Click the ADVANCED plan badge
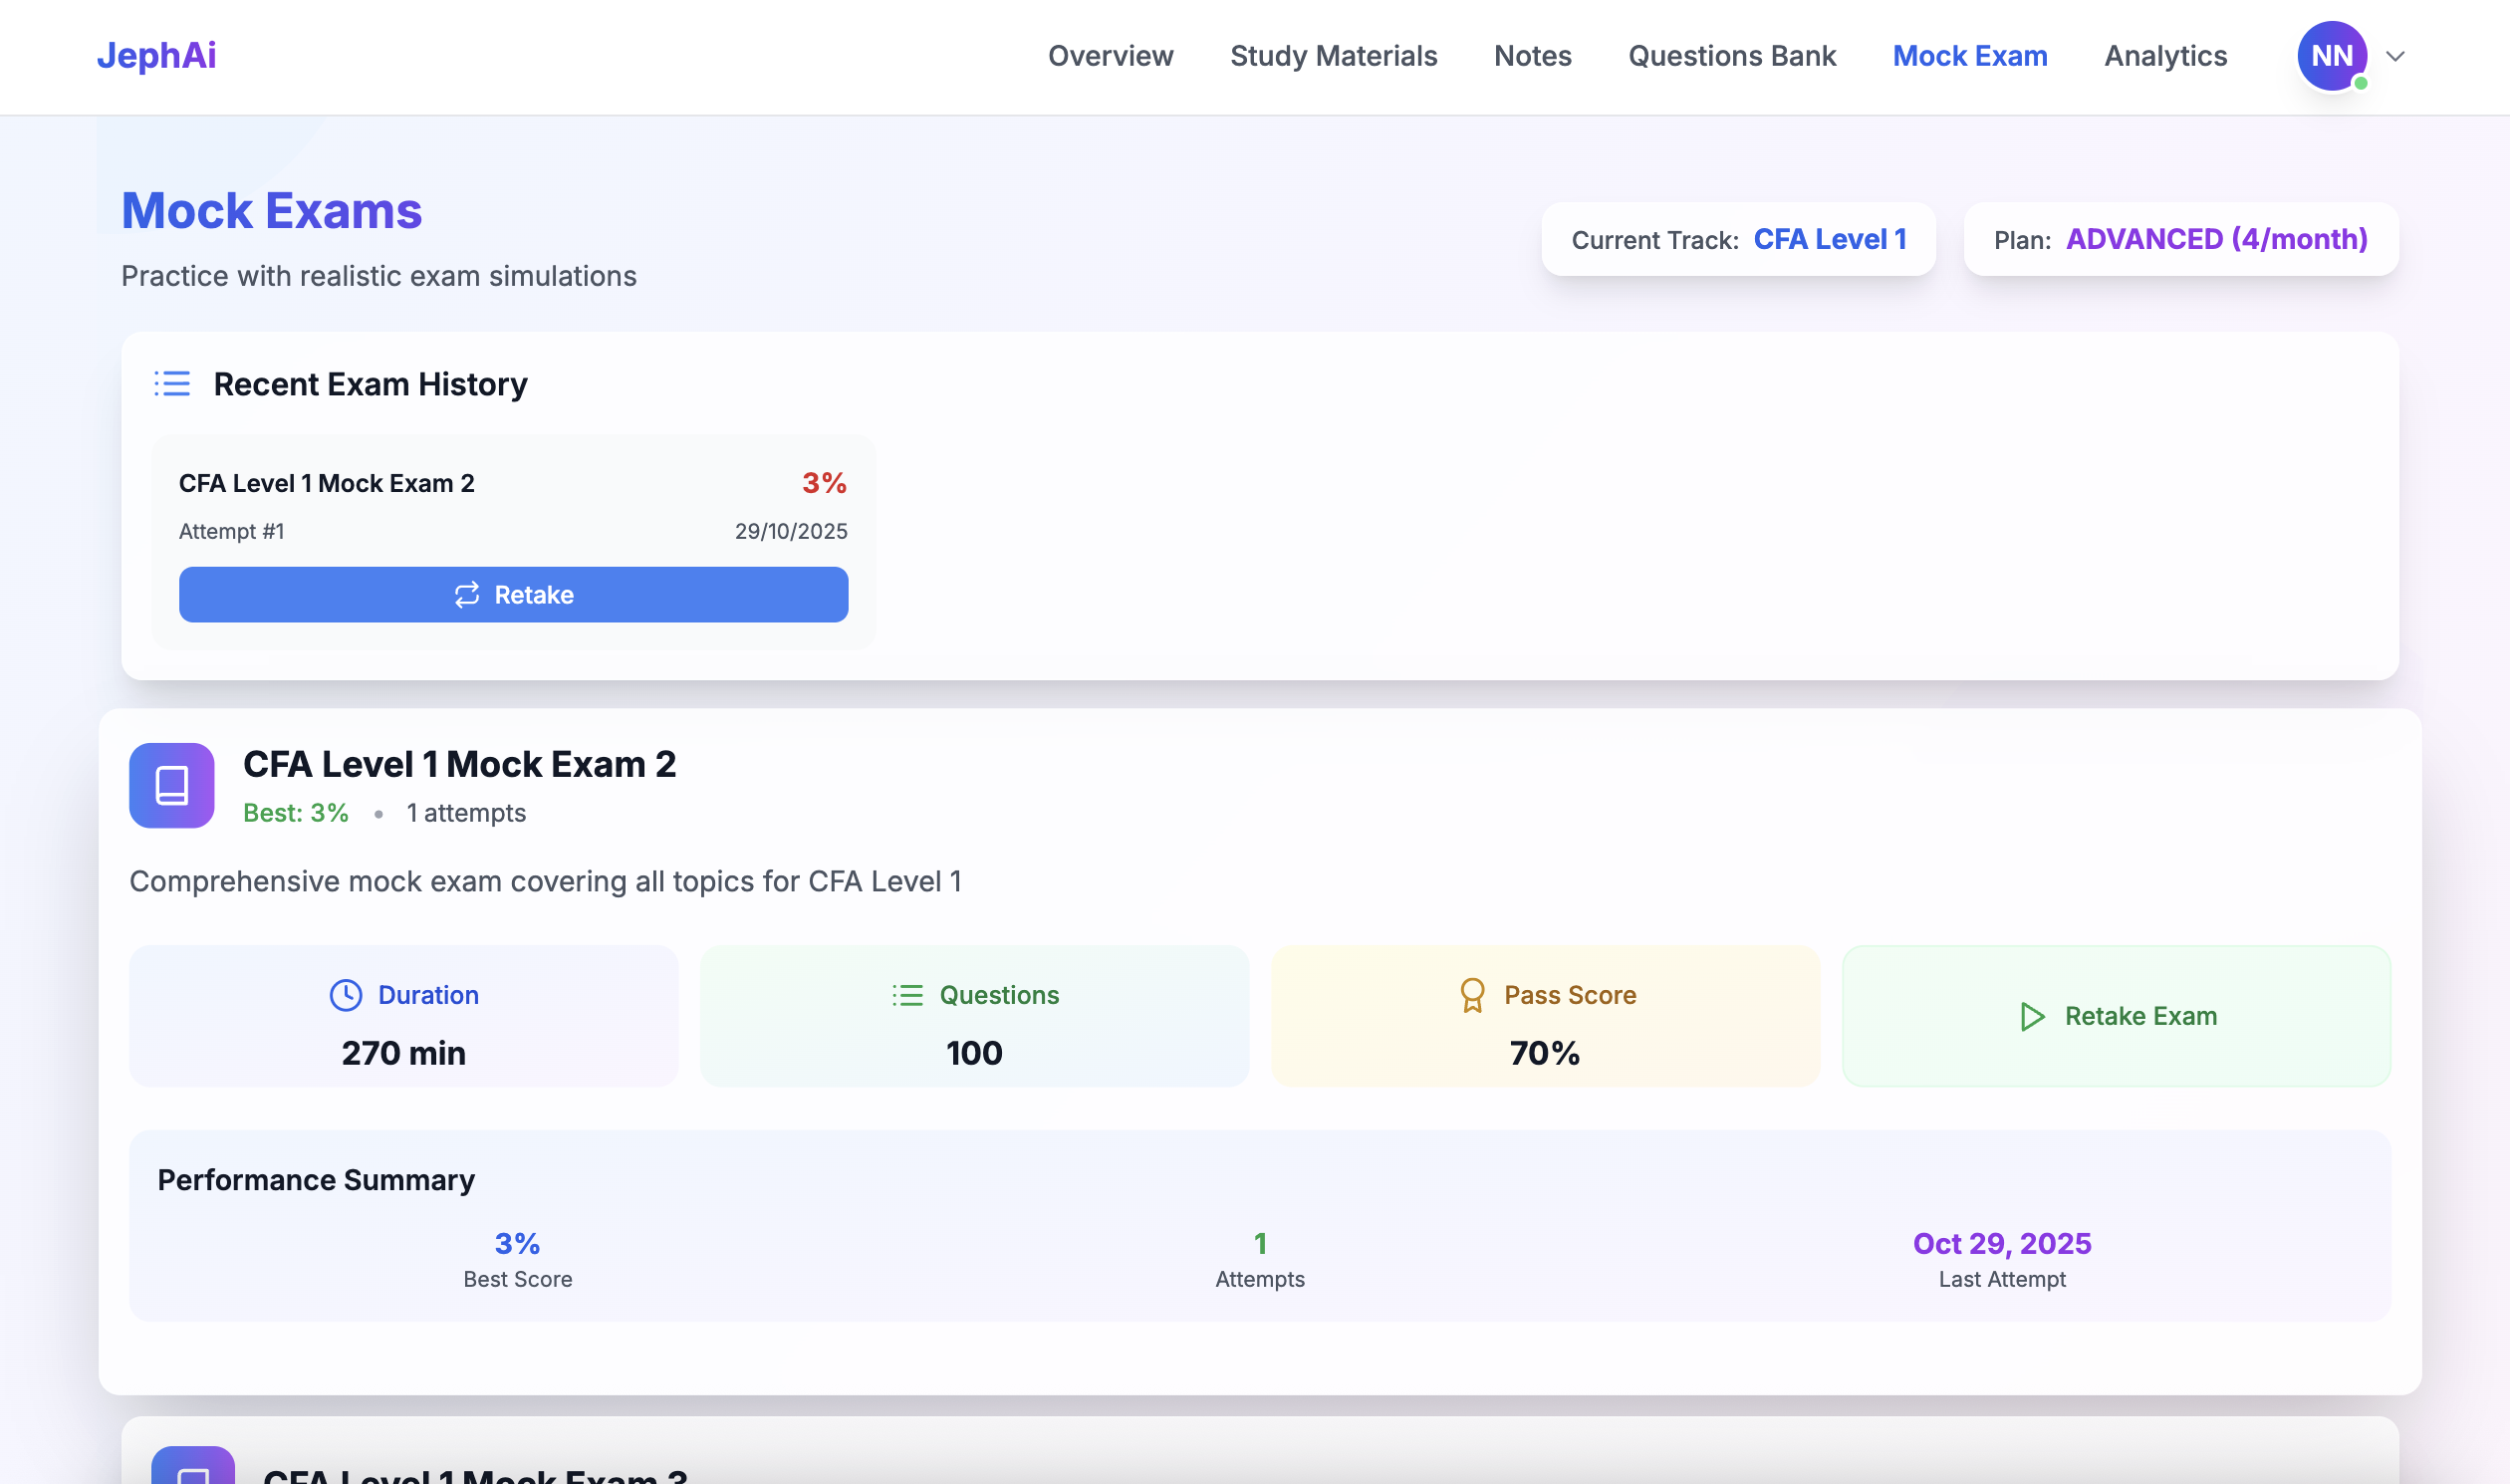 point(2180,240)
